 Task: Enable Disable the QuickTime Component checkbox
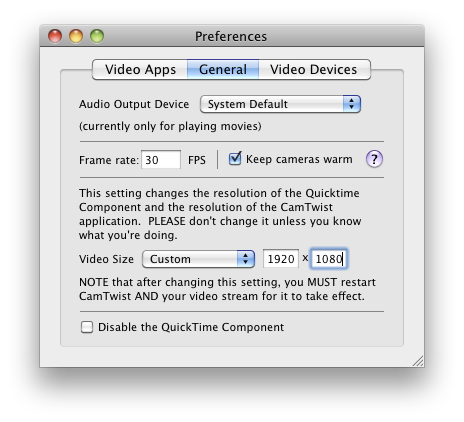click(87, 327)
